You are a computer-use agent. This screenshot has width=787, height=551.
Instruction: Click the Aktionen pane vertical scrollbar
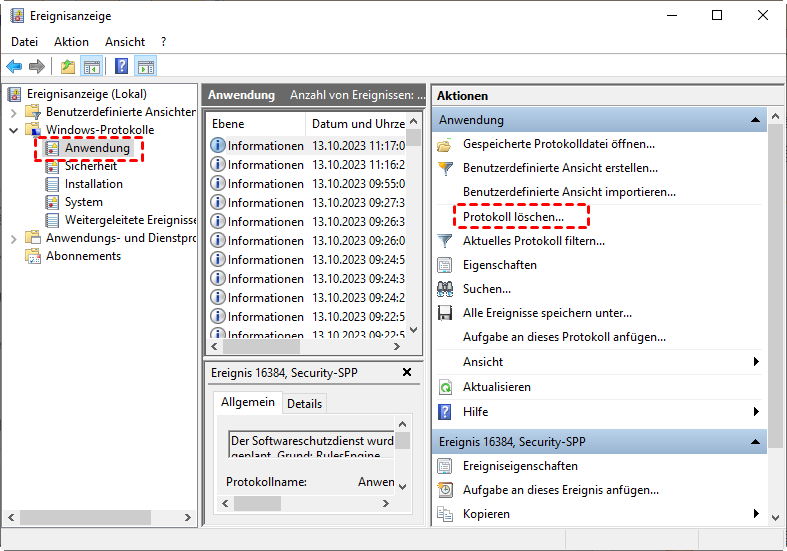[x=775, y=317]
